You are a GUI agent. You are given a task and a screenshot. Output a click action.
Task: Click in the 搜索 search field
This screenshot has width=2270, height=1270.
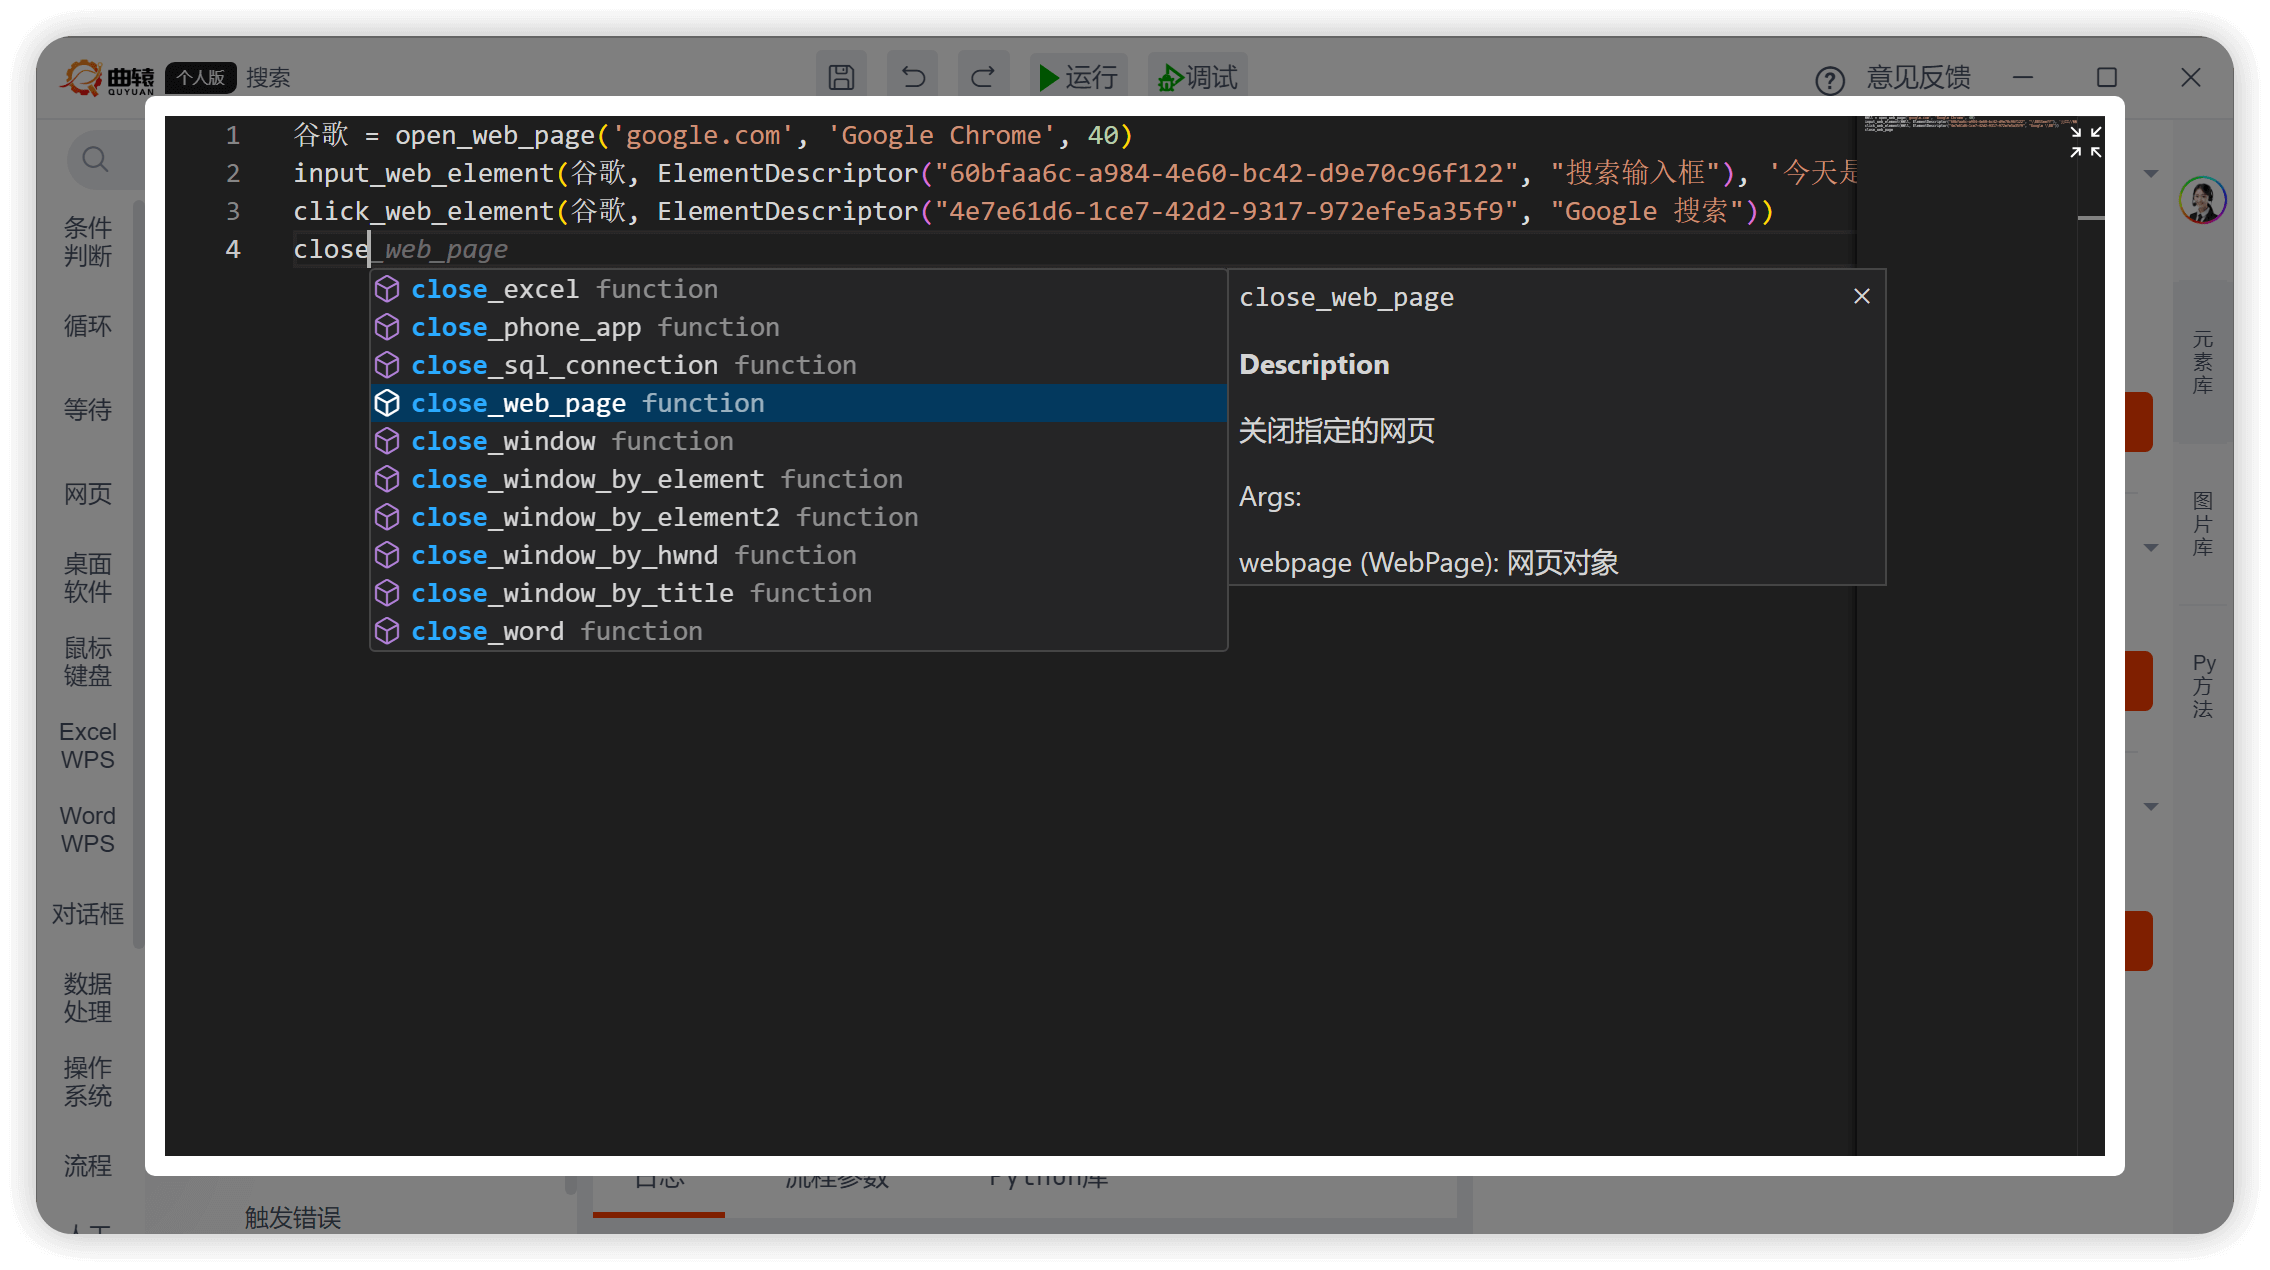click(268, 78)
